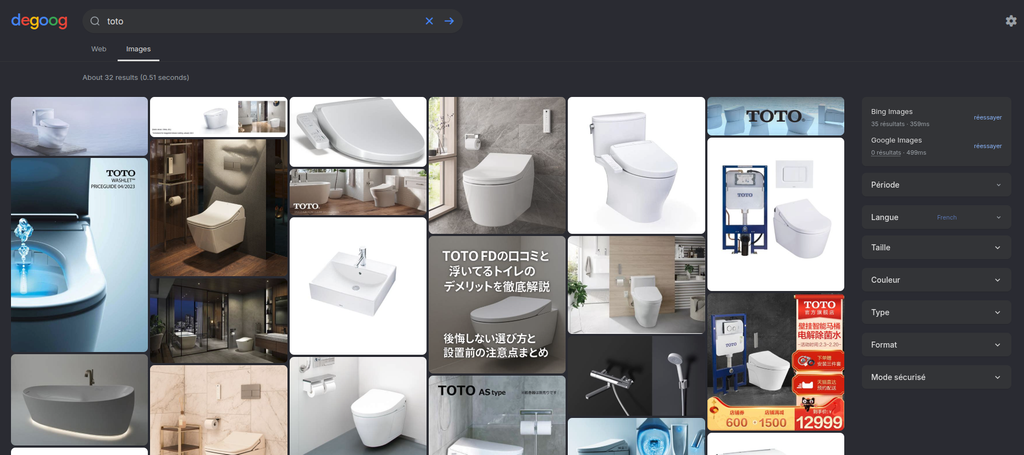Clear the search query with X icon
Screen dimensions: 1024x455
(x=429, y=21)
